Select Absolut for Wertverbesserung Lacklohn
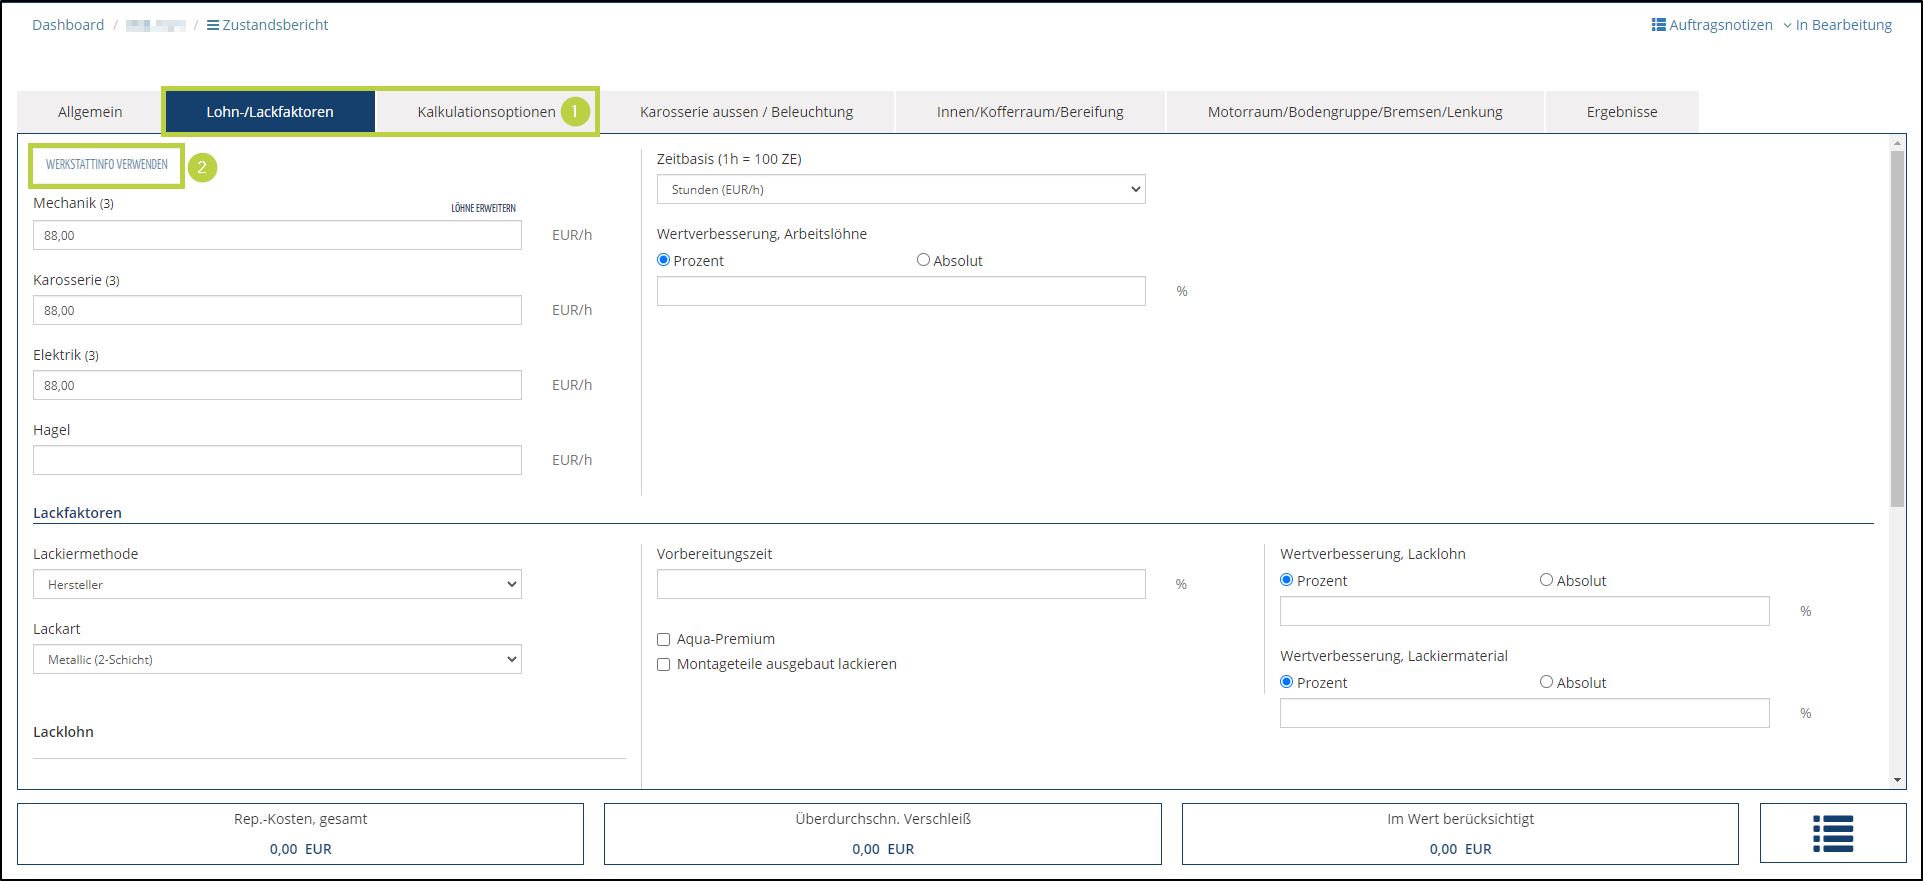 pos(1546,580)
